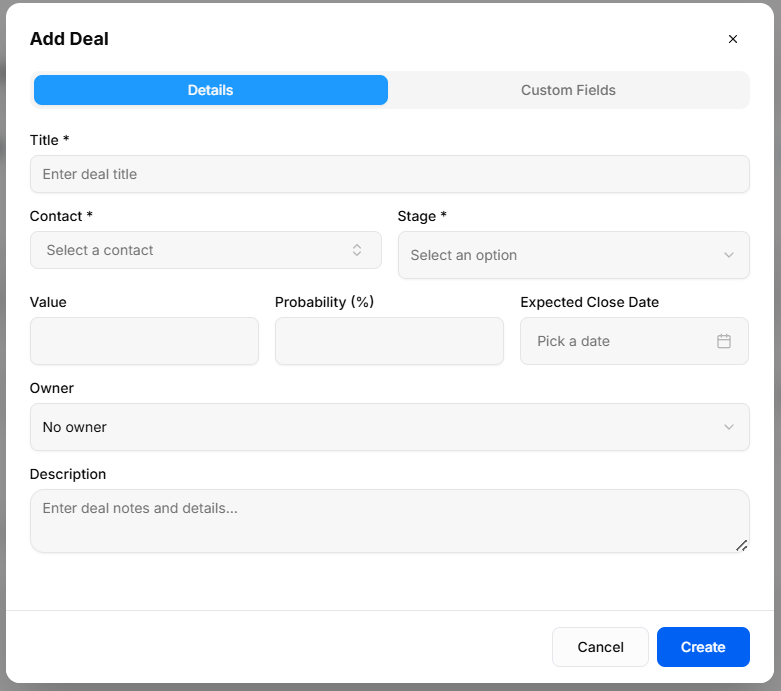Switch to the Details tab
The image size is (781, 691).
pyautogui.click(x=211, y=90)
